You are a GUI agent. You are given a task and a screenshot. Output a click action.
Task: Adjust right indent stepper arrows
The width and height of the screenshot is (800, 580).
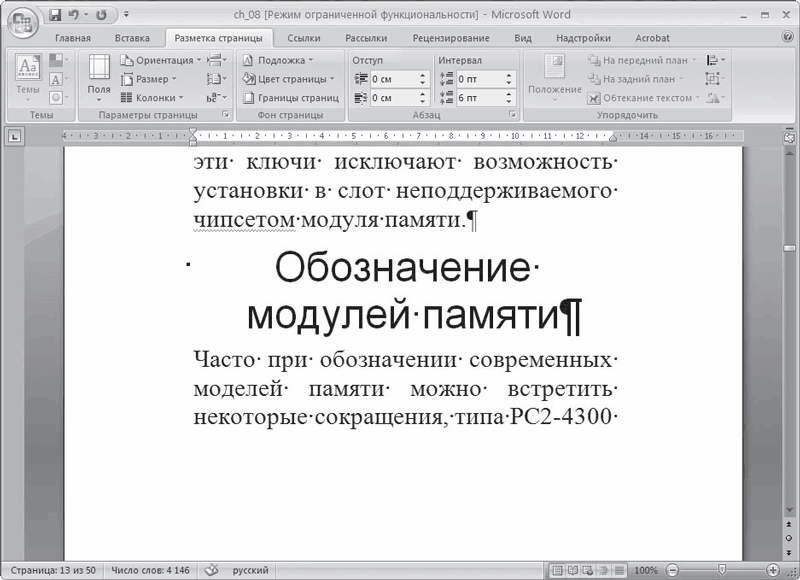click(x=423, y=97)
